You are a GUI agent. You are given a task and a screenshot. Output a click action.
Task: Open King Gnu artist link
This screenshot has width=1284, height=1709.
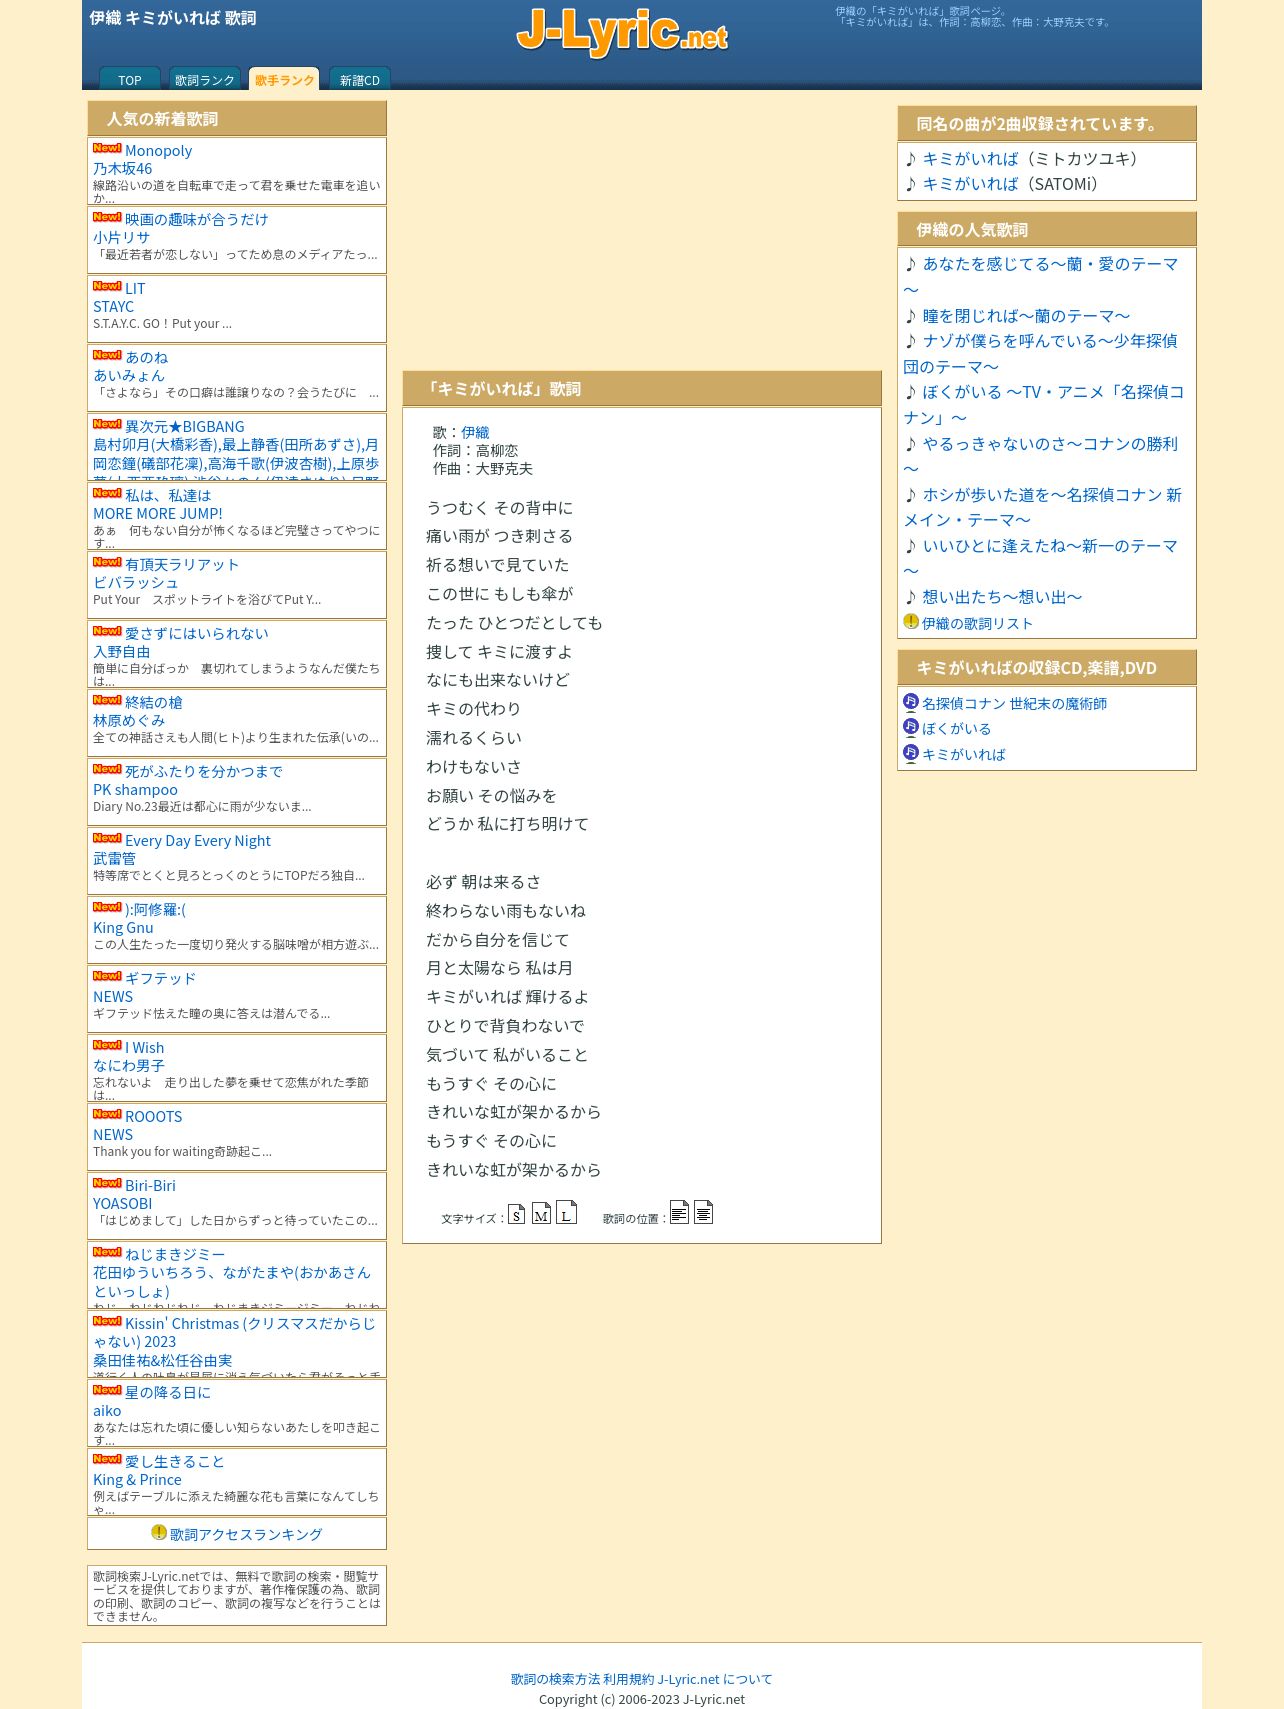pyautogui.click(x=123, y=927)
